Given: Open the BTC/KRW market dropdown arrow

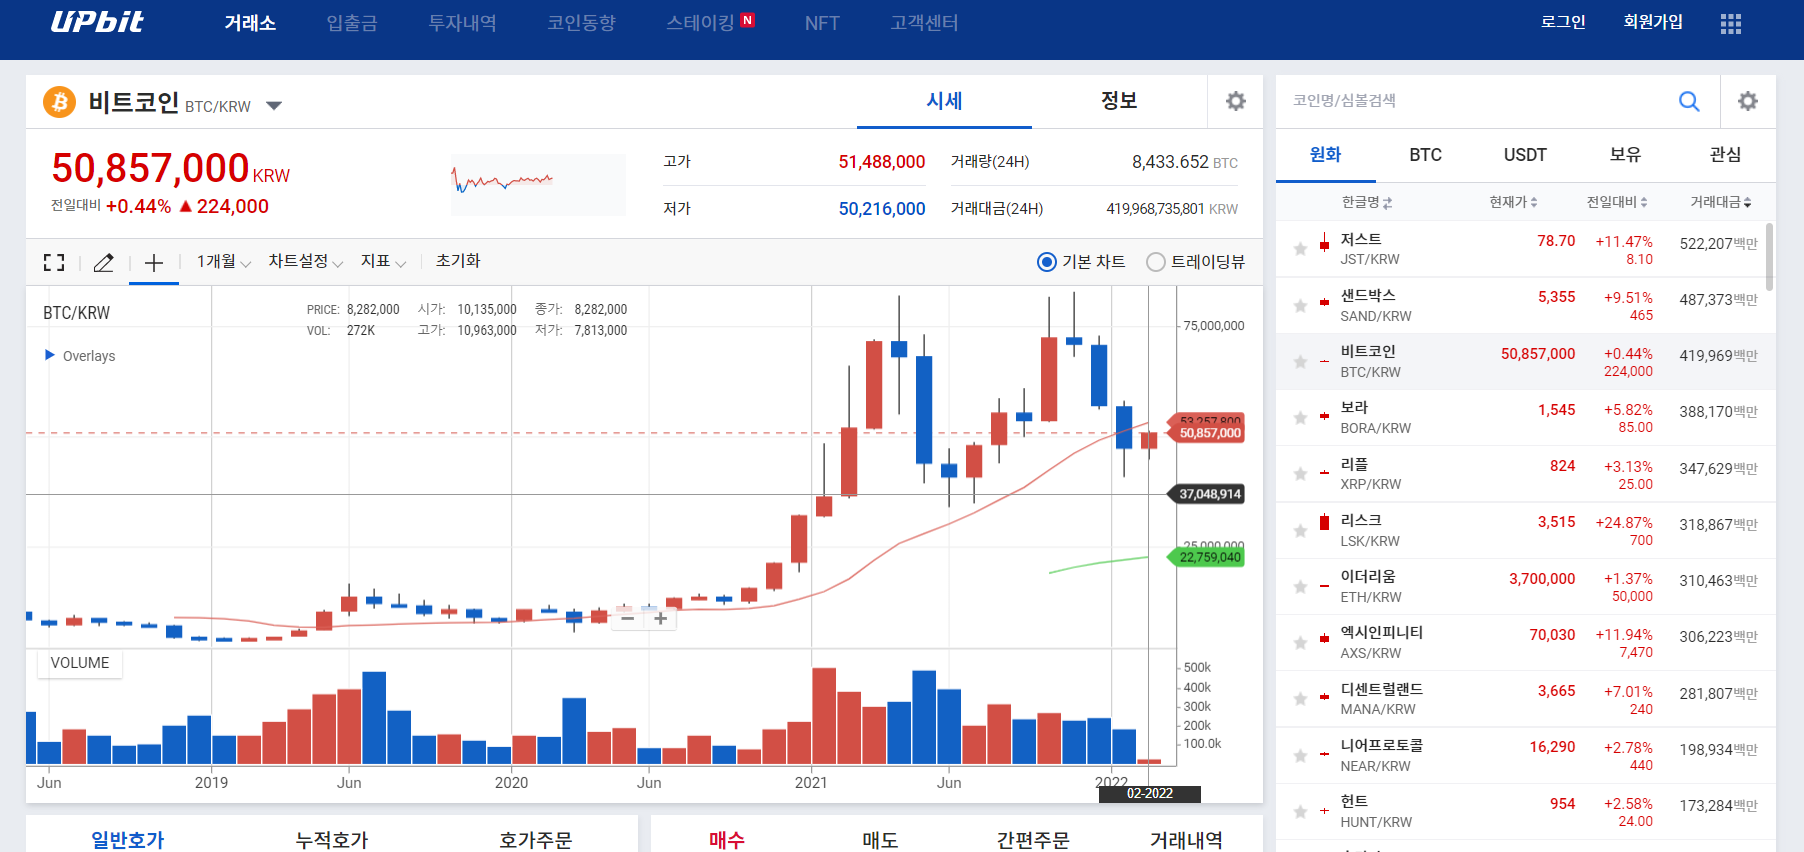Looking at the screenshot, I should tap(274, 106).
